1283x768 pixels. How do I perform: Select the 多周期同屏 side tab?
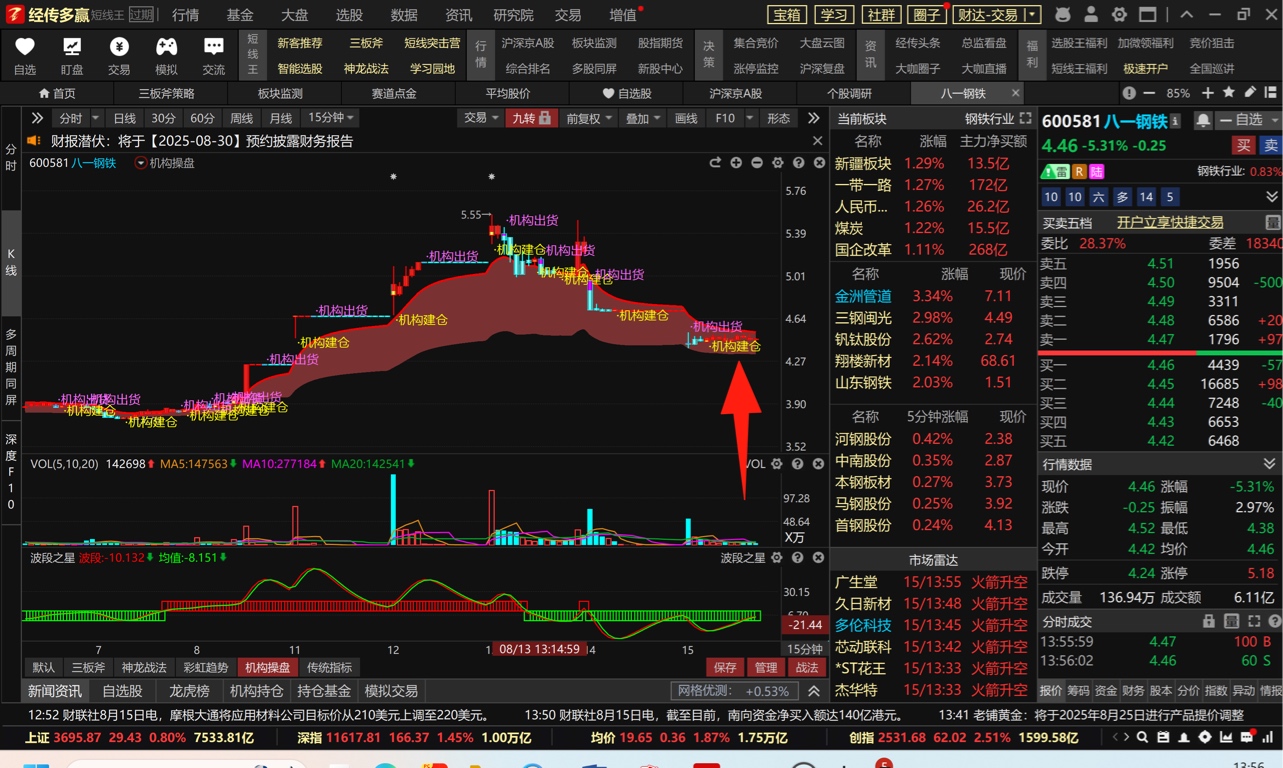[x=11, y=367]
